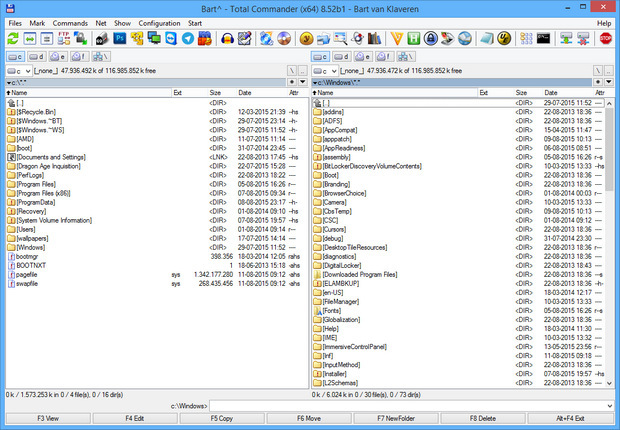This screenshot has width=620, height=430.
Task: Click the green H toolbar icon
Action: [414, 39]
